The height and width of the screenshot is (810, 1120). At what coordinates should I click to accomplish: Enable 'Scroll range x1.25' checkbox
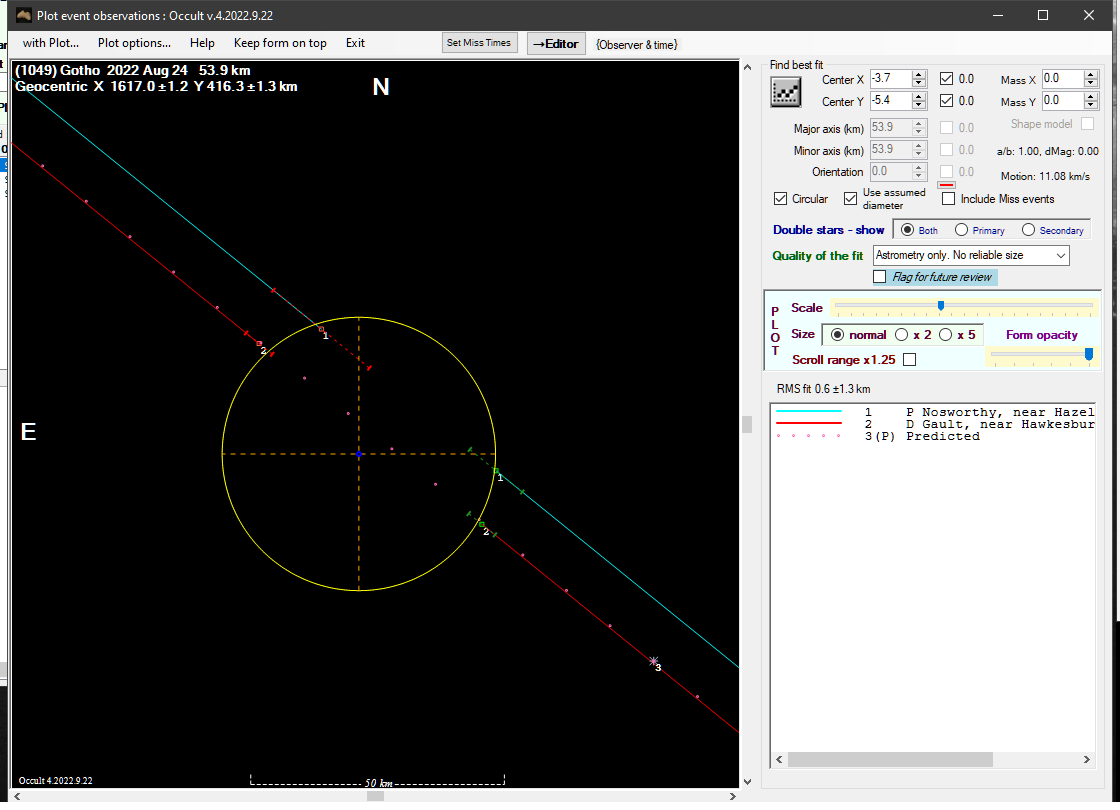(909, 359)
